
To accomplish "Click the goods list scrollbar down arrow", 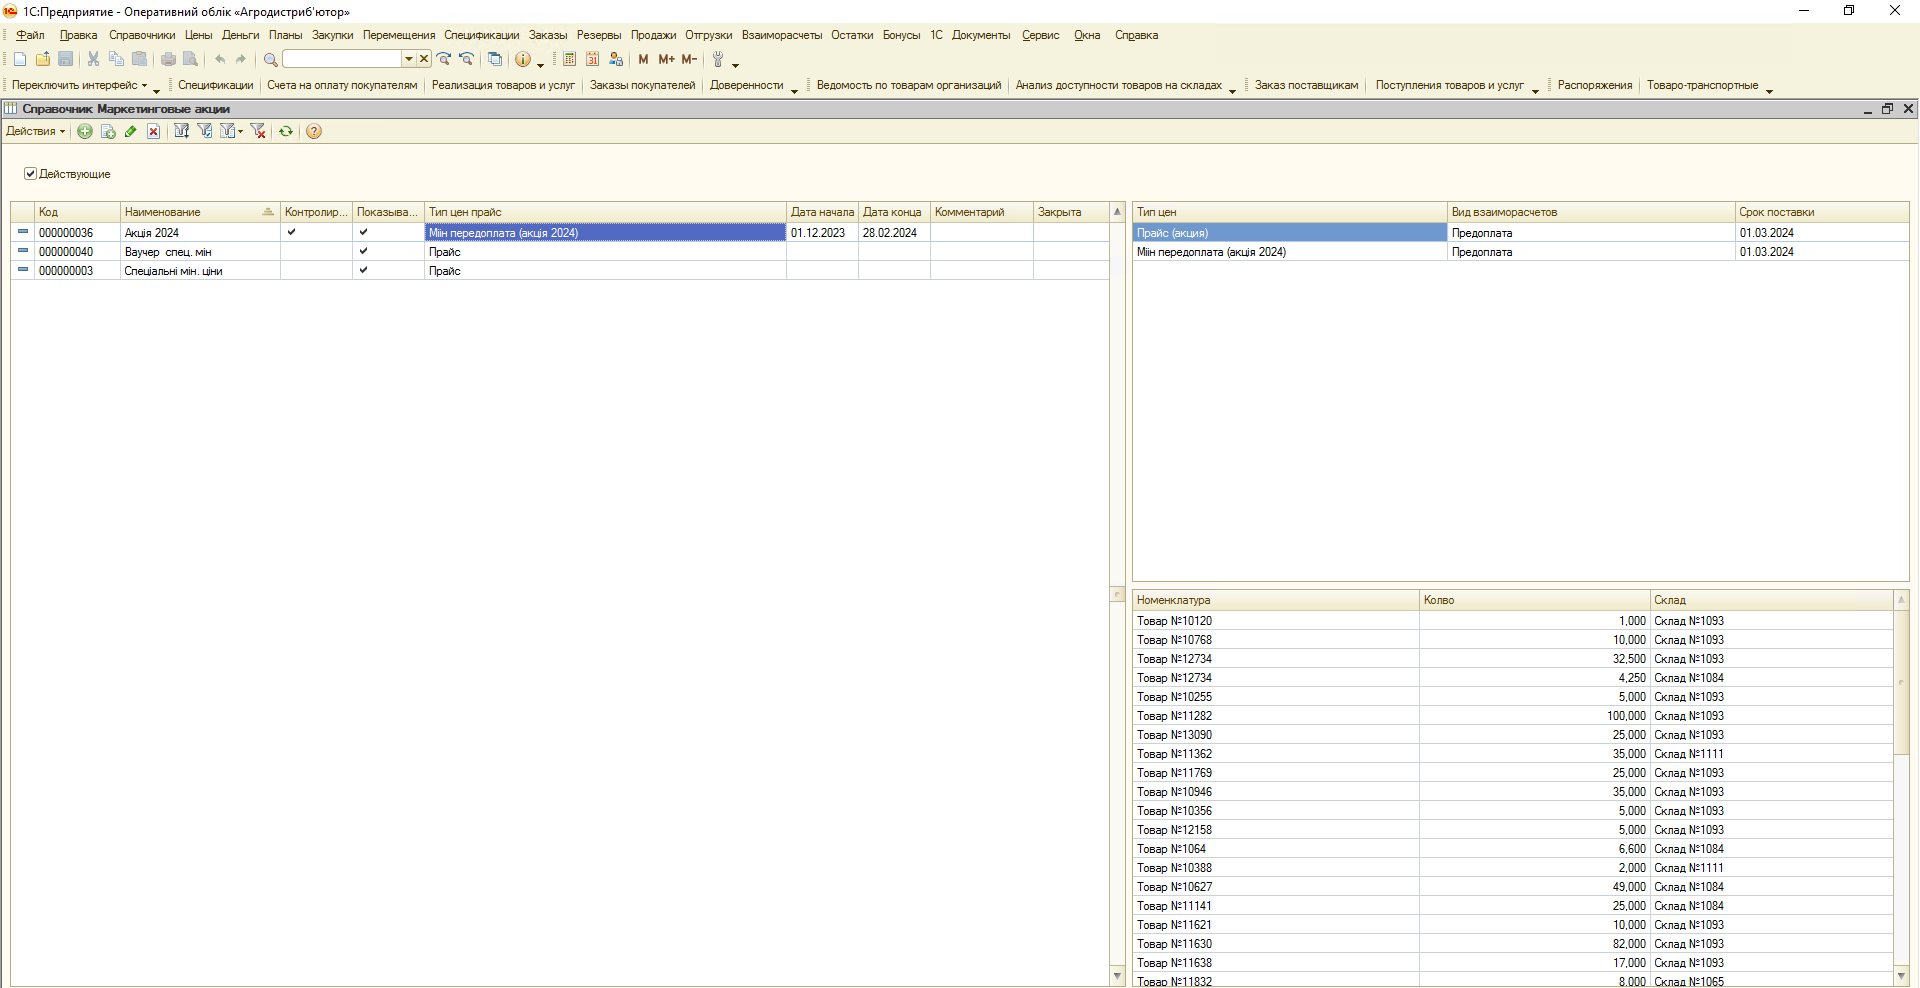I will (1901, 976).
